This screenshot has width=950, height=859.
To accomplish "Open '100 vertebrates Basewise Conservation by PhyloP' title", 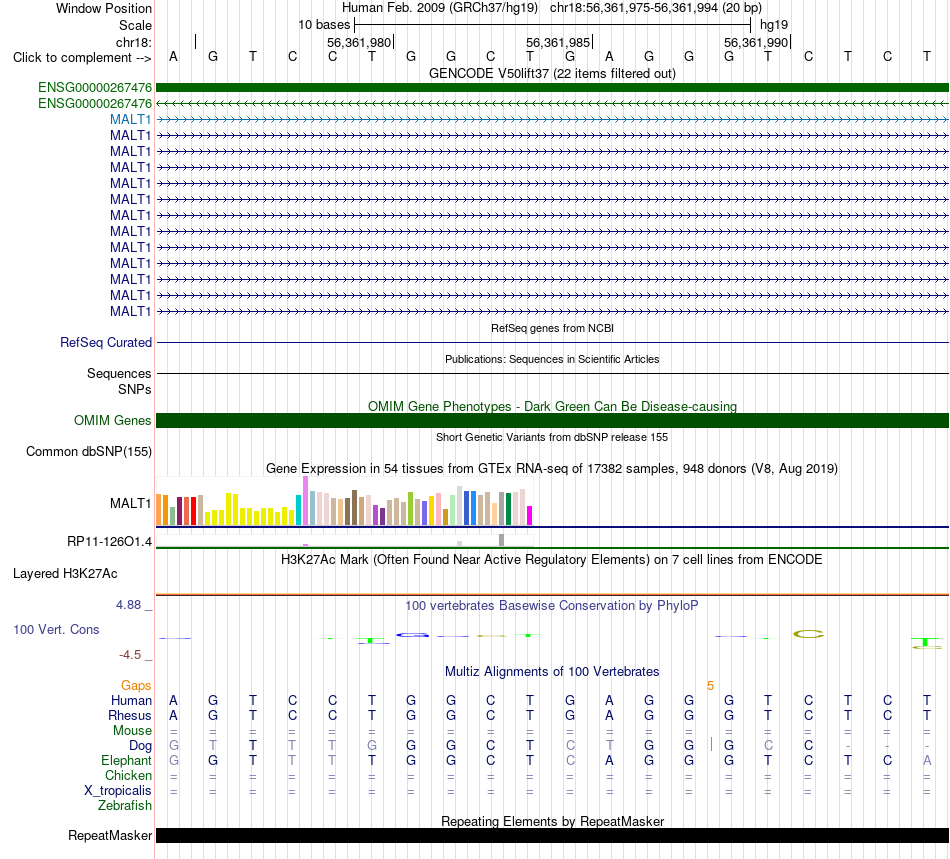I will pos(552,606).
